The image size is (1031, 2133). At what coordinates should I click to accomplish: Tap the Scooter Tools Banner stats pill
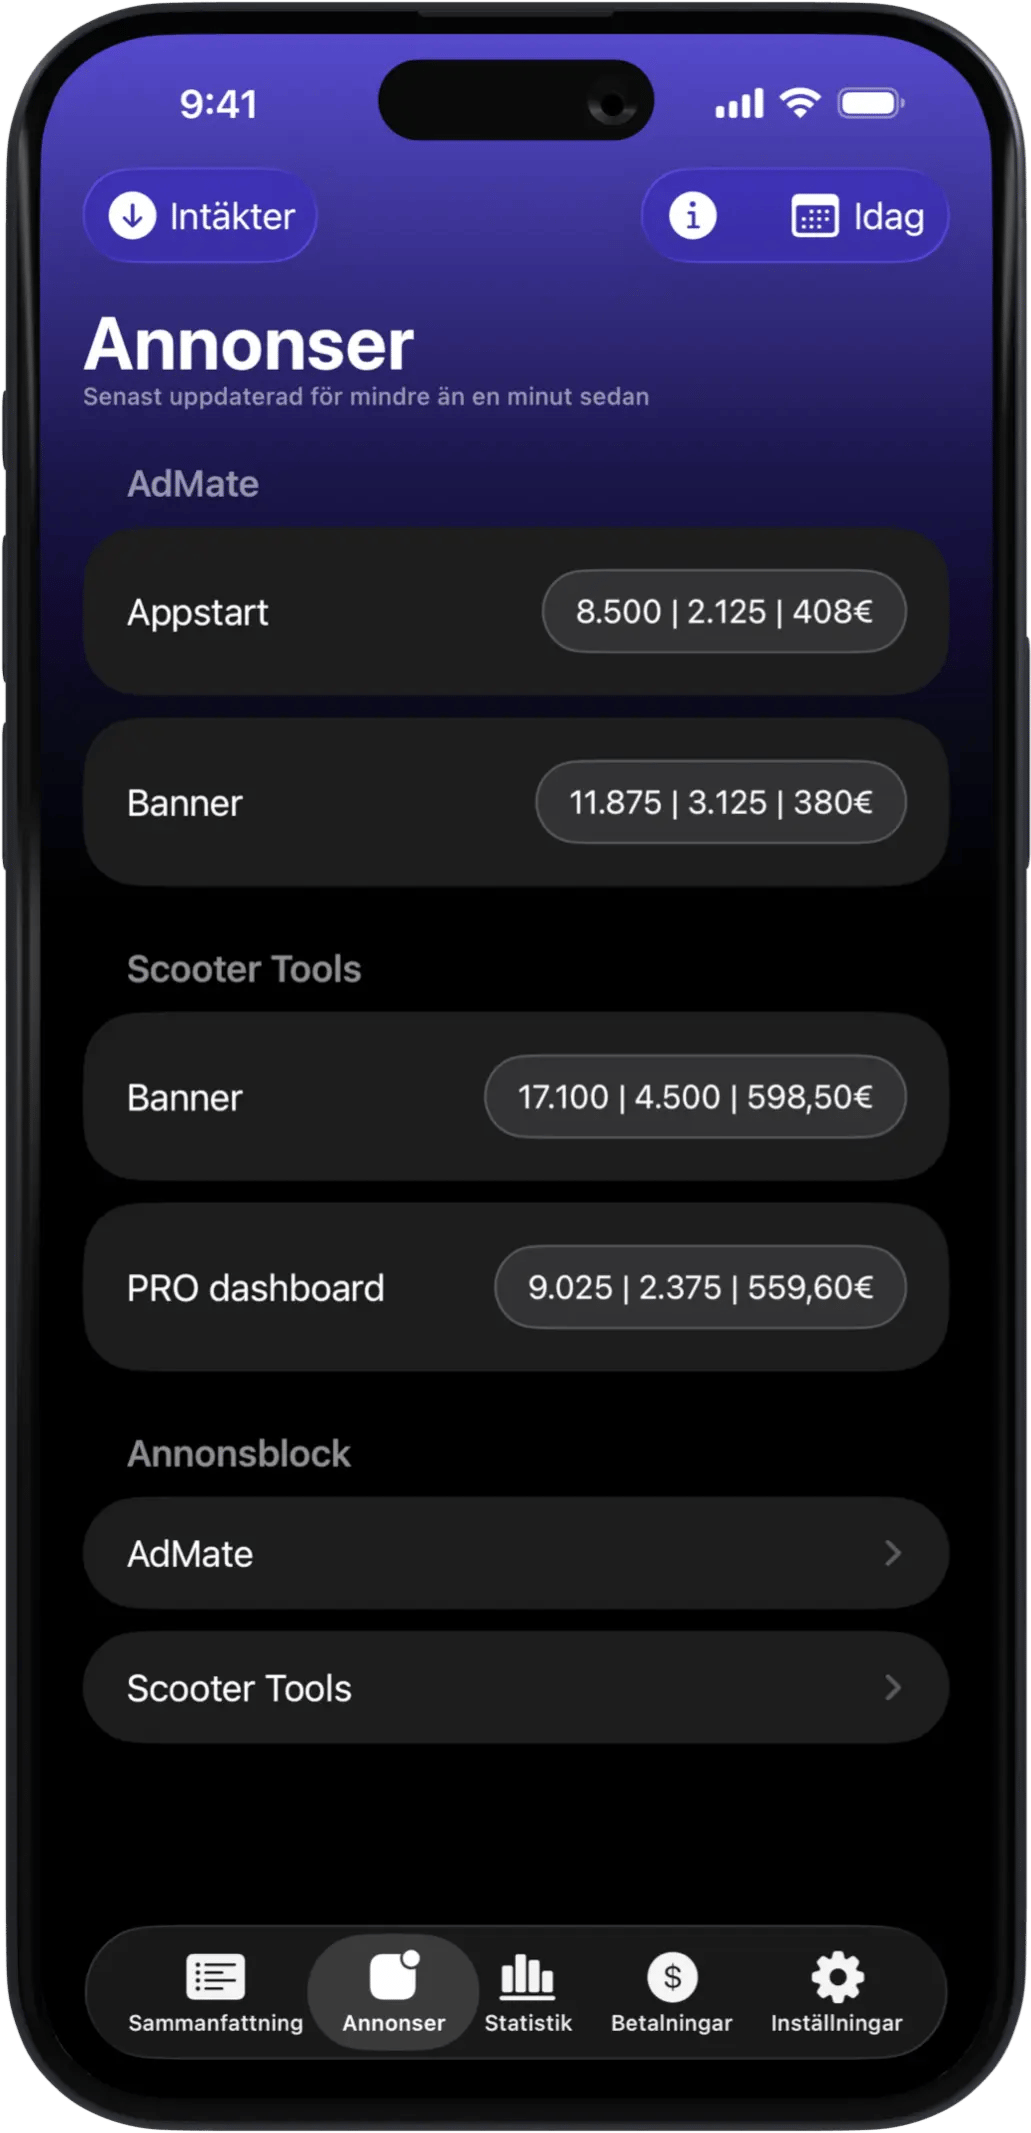pos(695,1097)
